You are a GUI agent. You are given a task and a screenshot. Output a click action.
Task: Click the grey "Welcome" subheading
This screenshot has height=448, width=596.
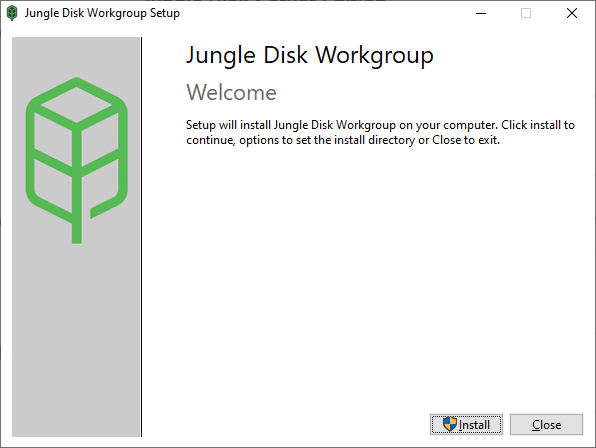231,93
